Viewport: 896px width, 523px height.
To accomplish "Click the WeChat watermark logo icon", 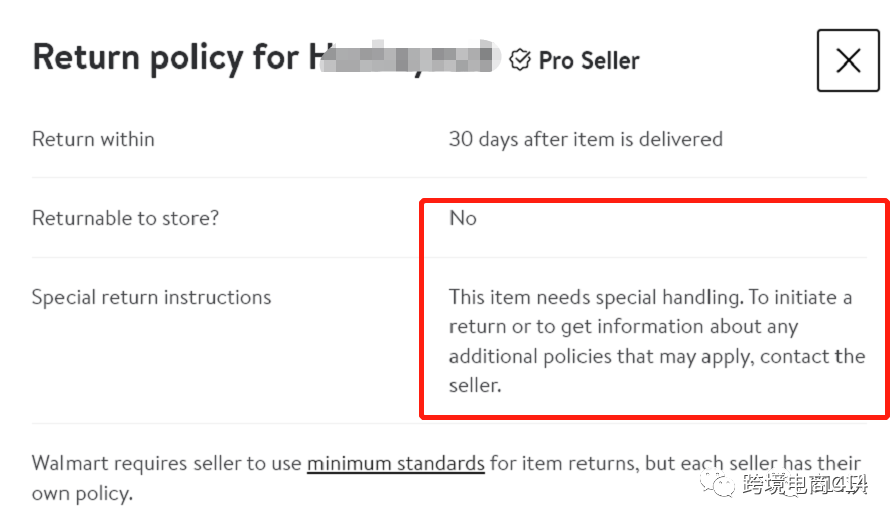I will (x=722, y=486).
